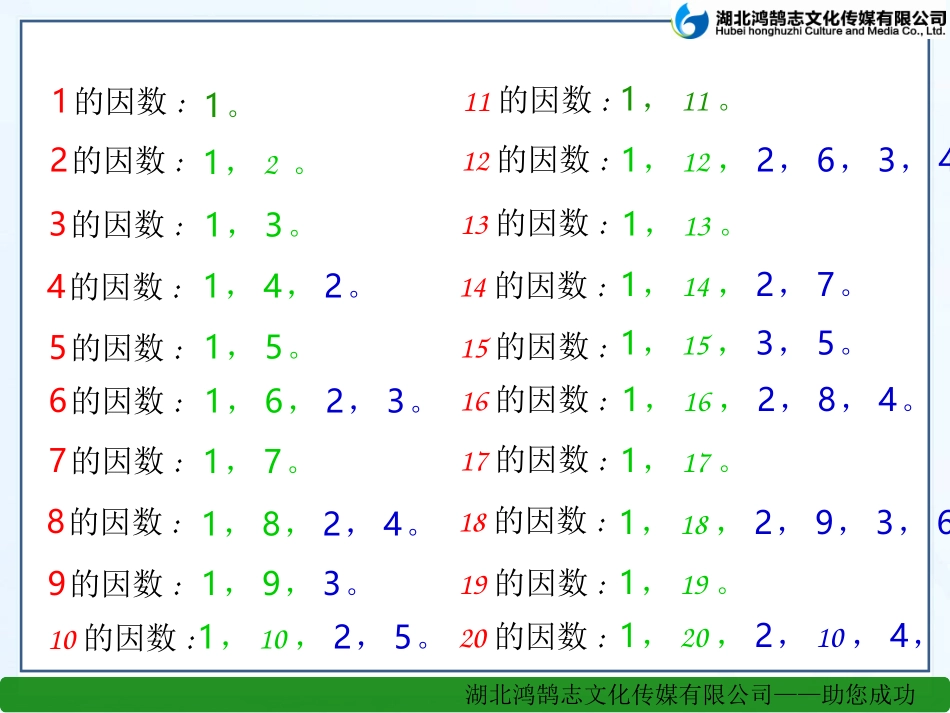Click the label '18 的因数'
Screen dimensions: 950x713
pyautogui.click(x=524, y=521)
